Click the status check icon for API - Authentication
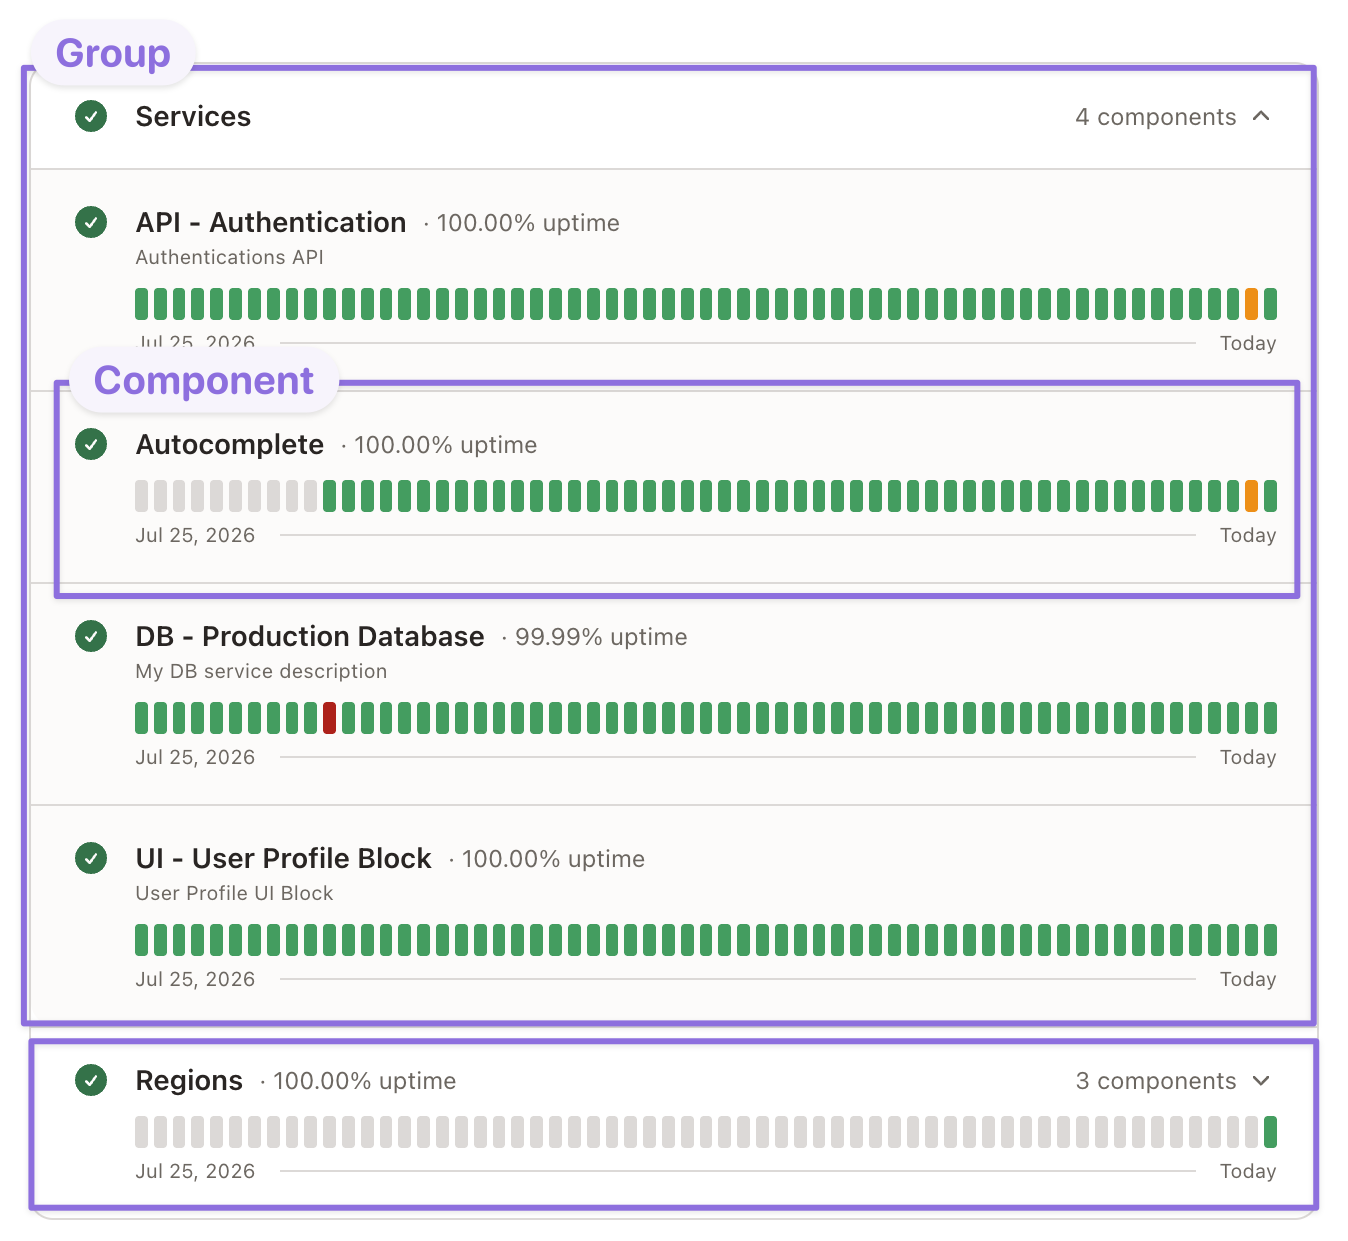1348x1241 pixels. 91,222
